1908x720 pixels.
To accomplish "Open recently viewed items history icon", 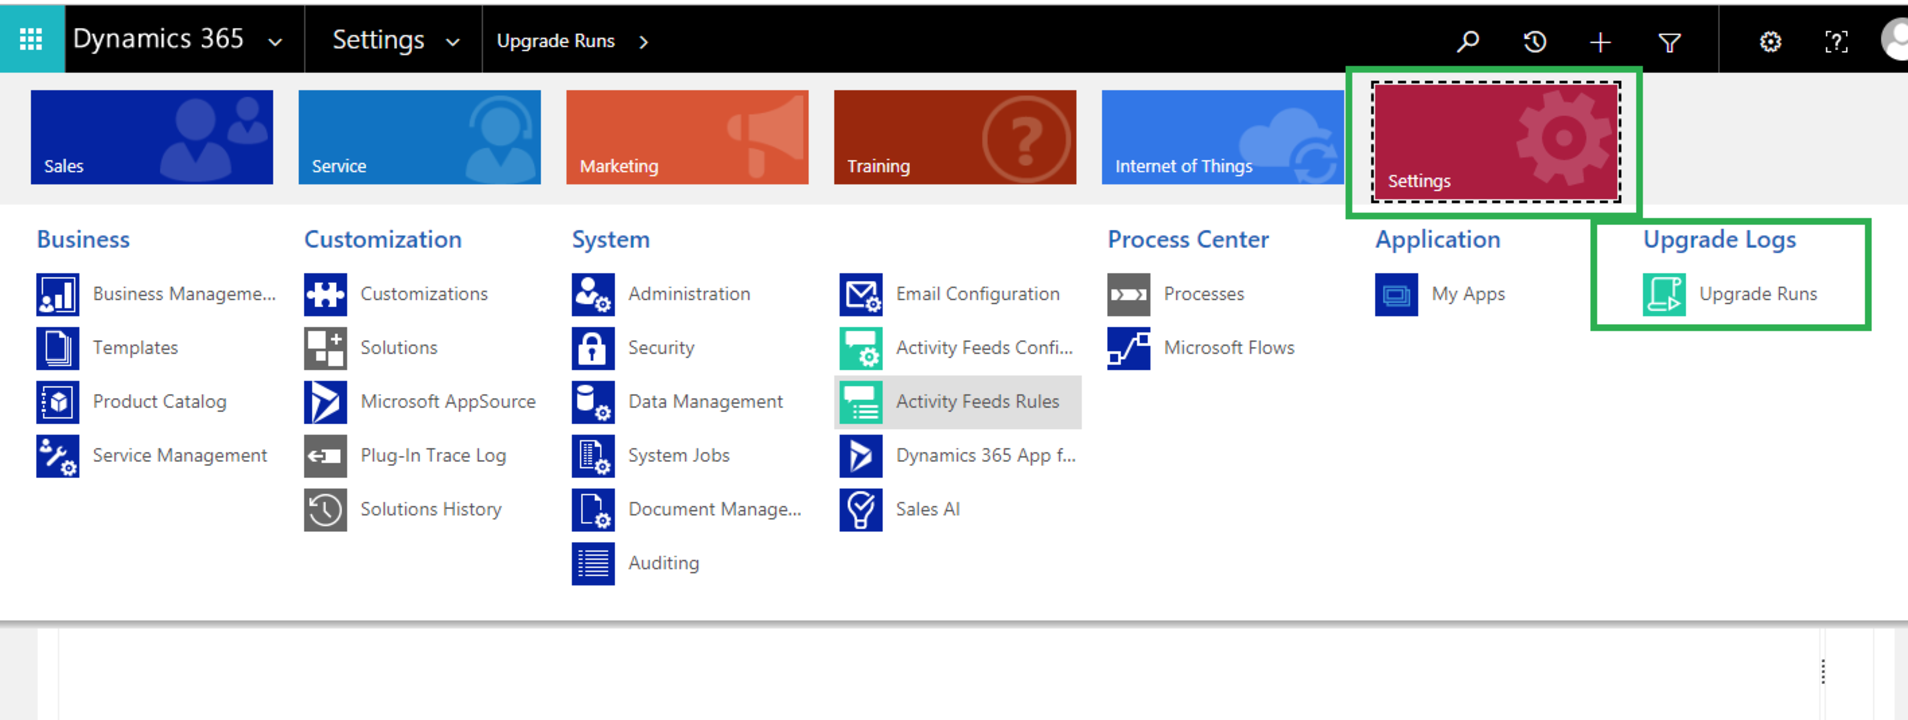I will coord(1534,42).
